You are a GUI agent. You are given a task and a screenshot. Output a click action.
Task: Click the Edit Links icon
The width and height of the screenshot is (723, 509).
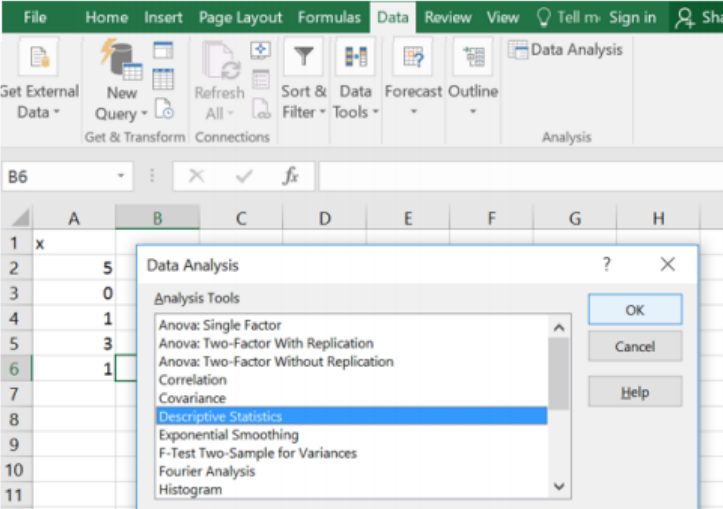tap(261, 109)
